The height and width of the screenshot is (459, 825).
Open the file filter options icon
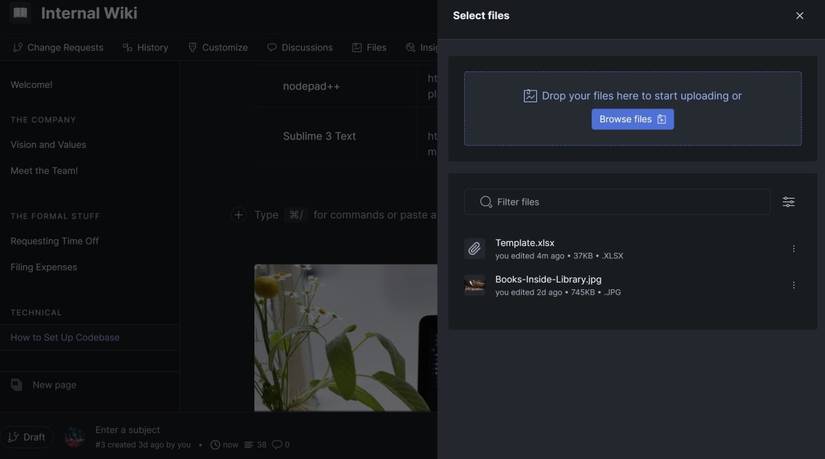pos(788,202)
